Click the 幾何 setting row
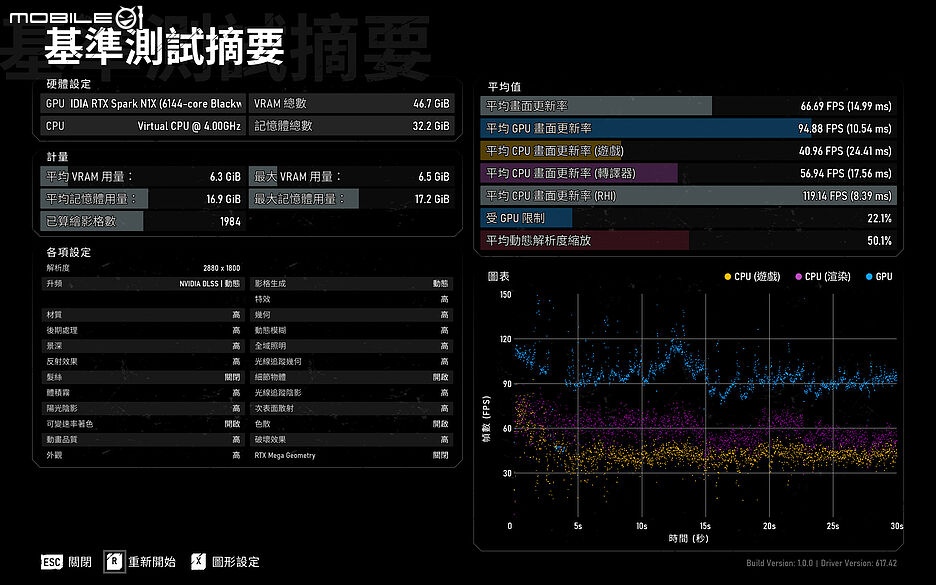Viewport: 936px width, 585px height. point(352,315)
